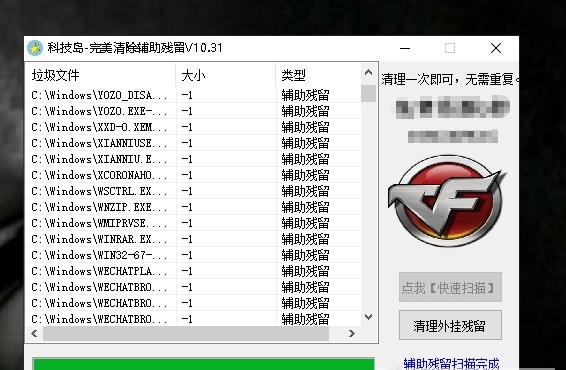Select row C:\Windows\WNZIP.EXE...
566x370 pixels.
193,207
